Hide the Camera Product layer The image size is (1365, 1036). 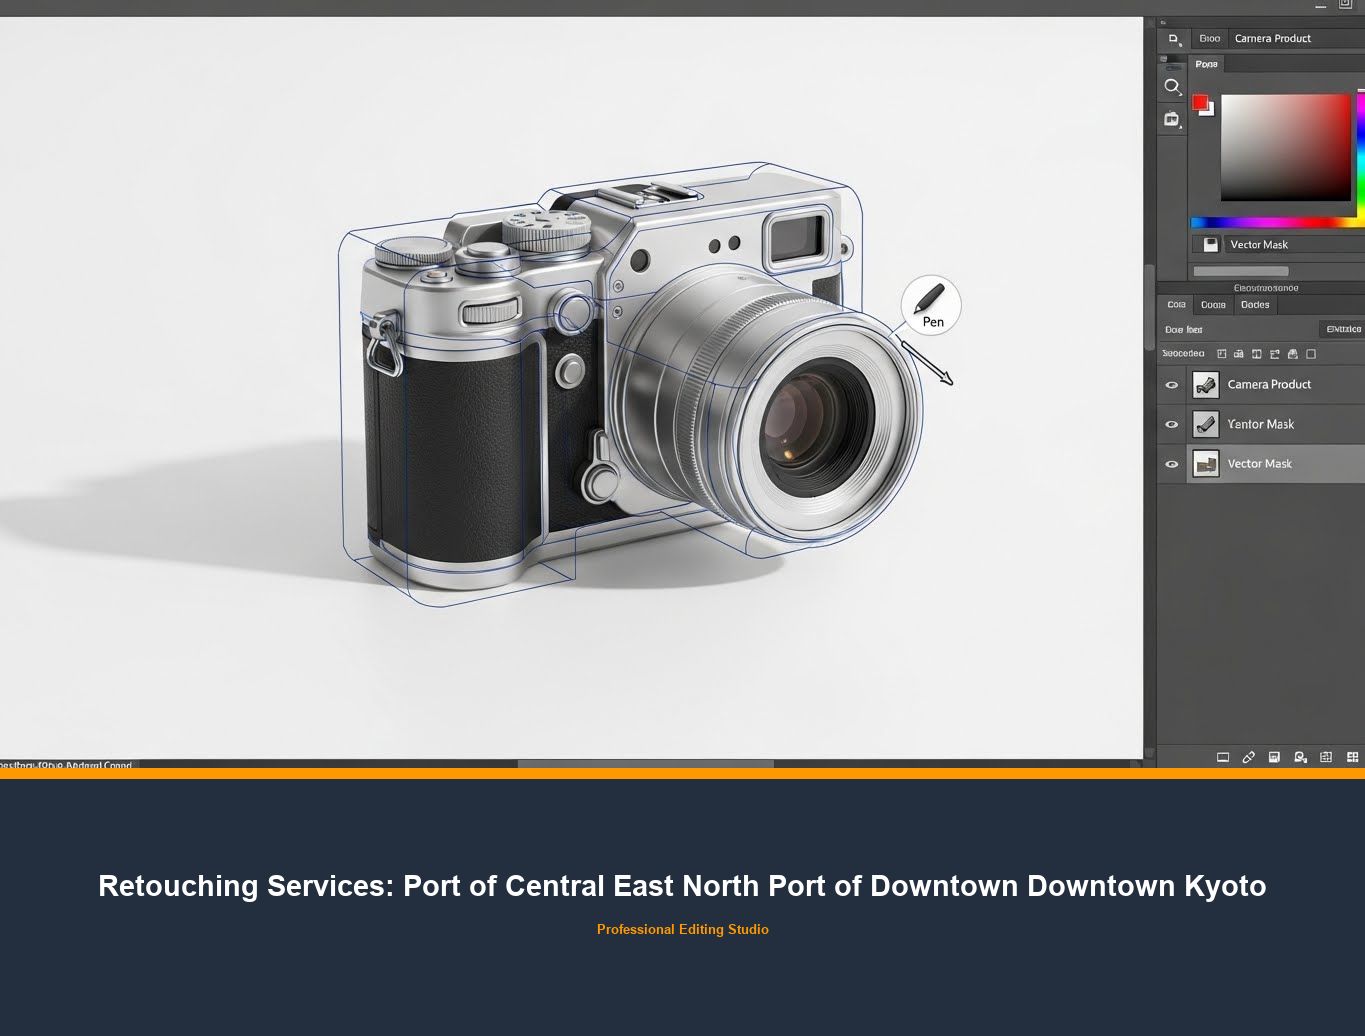coord(1171,384)
